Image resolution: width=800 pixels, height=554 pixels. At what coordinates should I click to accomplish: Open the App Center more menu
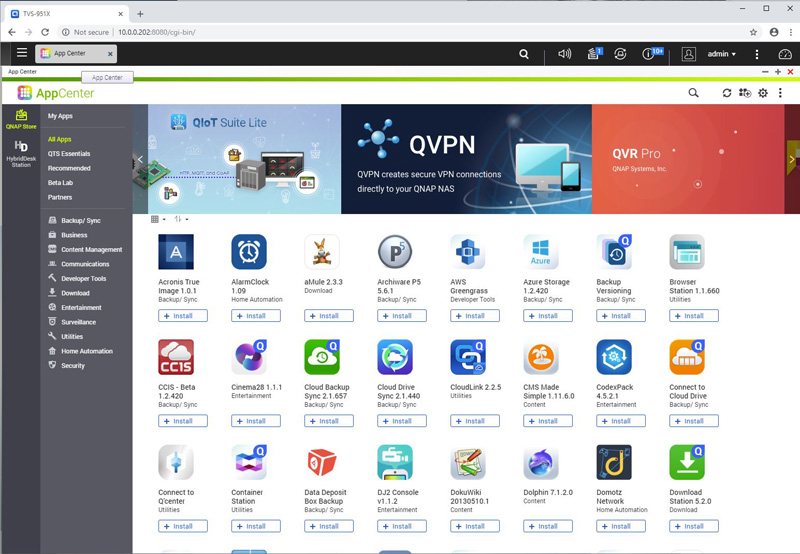pyautogui.click(x=780, y=93)
